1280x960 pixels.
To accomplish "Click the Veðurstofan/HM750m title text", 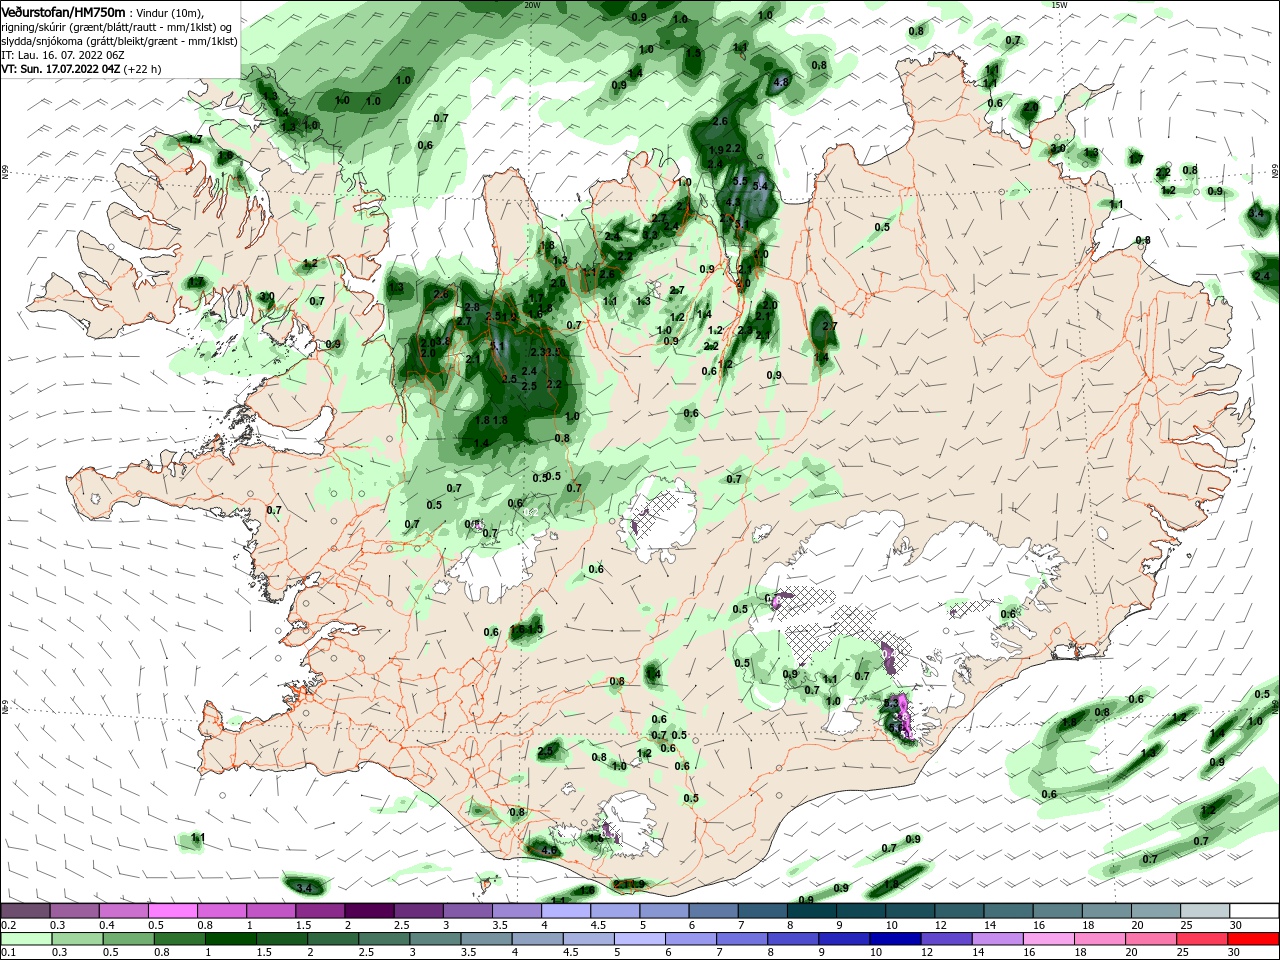I will [63, 11].
